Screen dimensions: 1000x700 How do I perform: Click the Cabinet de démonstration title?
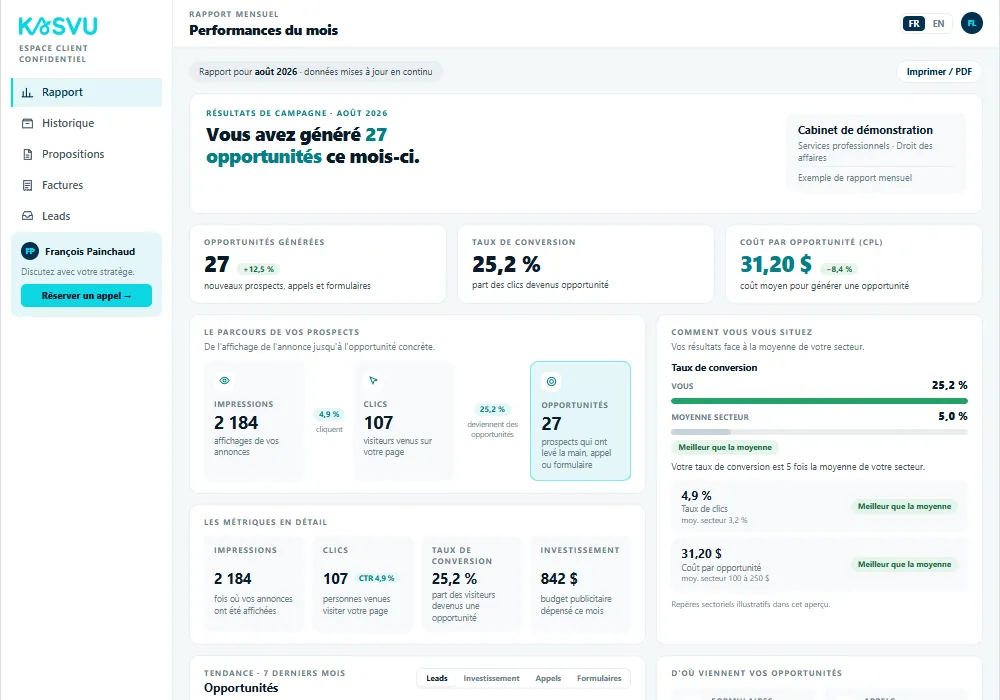(865, 130)
